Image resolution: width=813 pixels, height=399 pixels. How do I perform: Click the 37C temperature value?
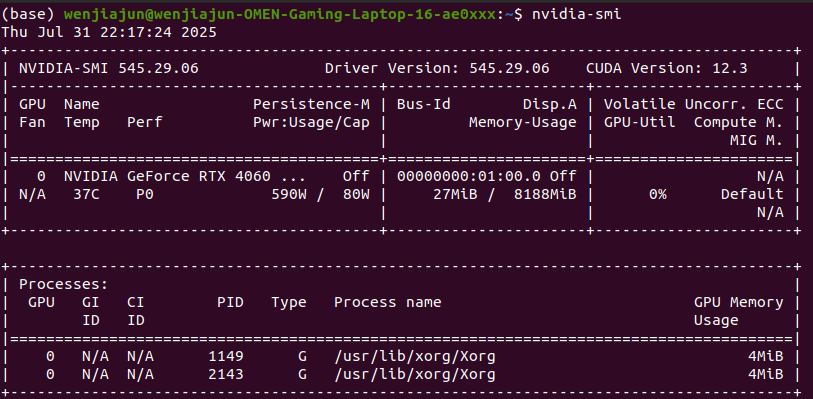tap(87, 195)
